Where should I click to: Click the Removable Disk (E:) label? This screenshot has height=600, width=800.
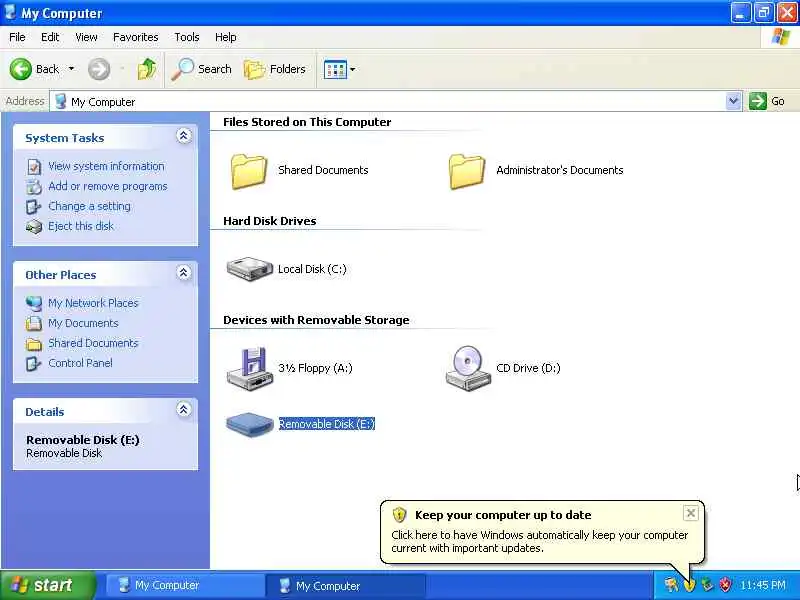[327, 424]
